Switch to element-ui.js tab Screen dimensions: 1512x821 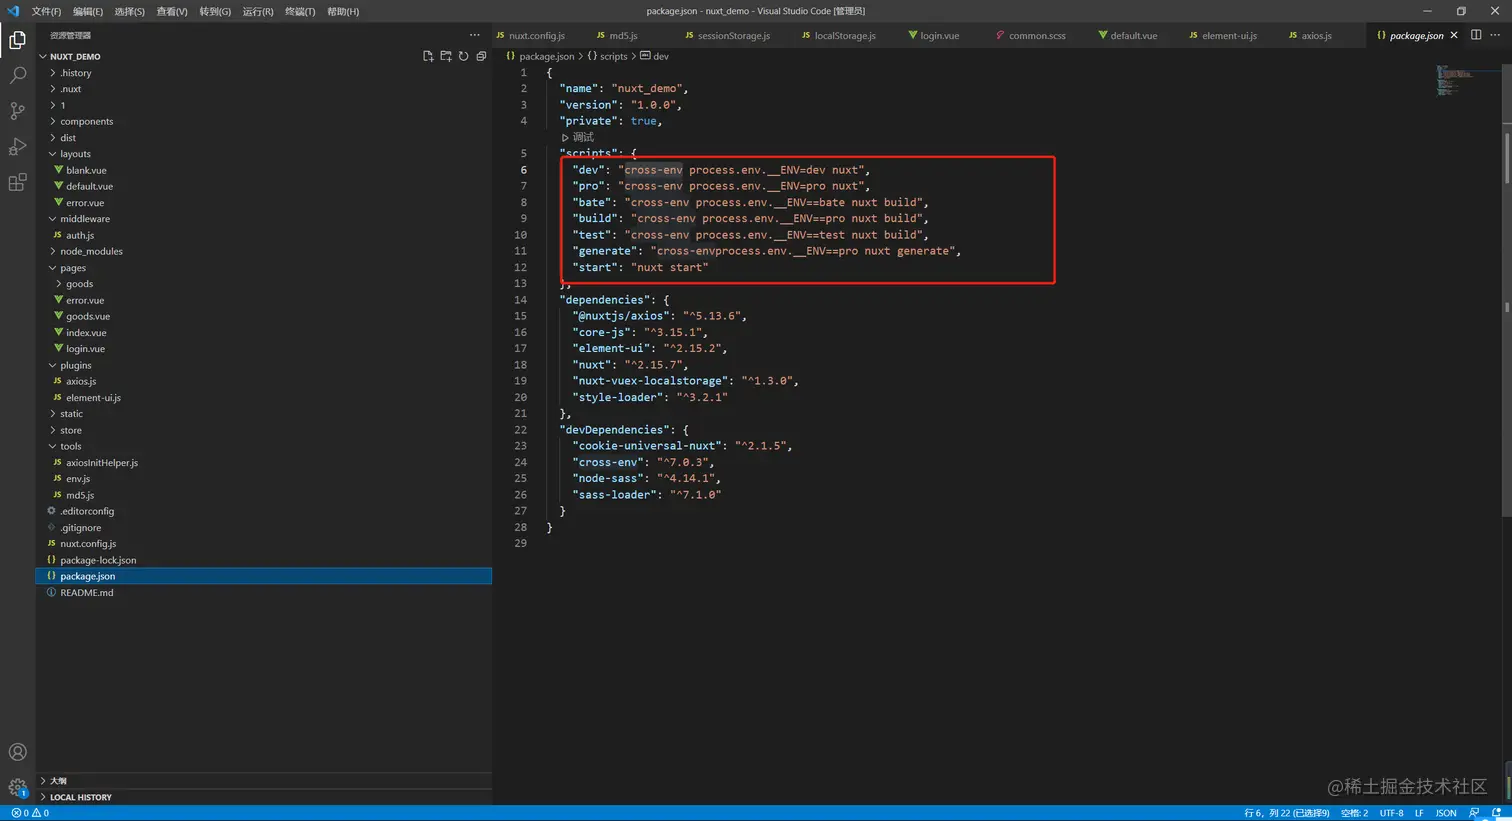tap(1223, 35)
